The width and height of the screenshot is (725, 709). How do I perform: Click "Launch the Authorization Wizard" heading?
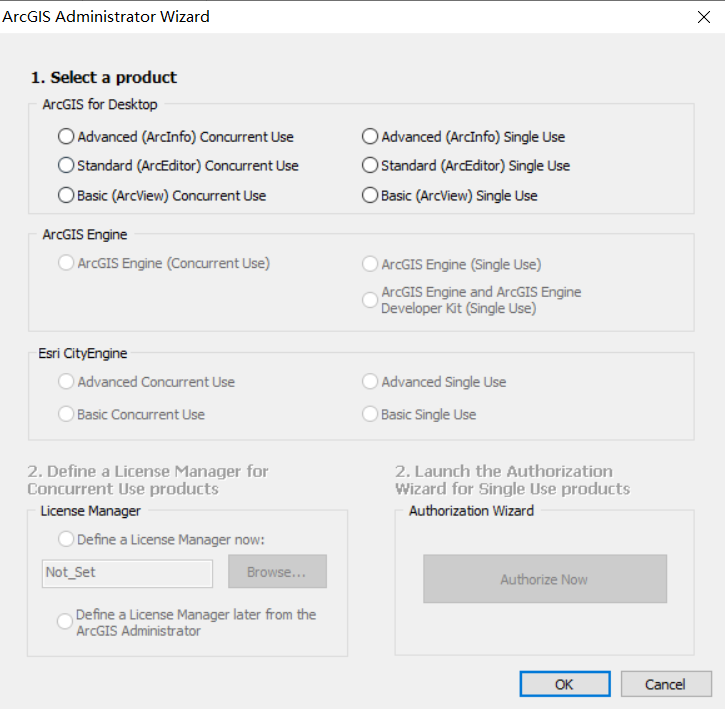(512, 480)
